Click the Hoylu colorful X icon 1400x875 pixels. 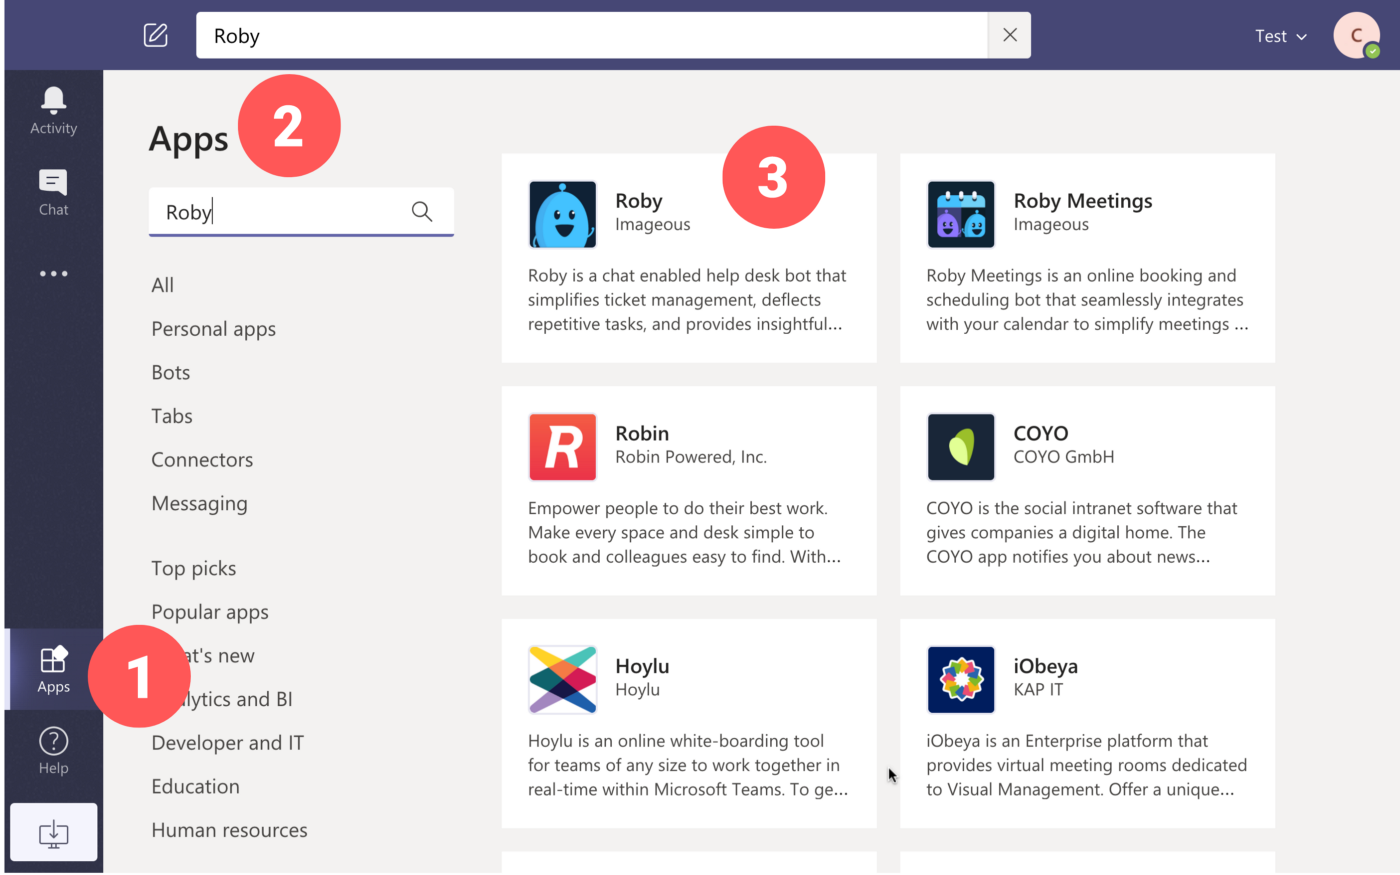tap(563, 680)
